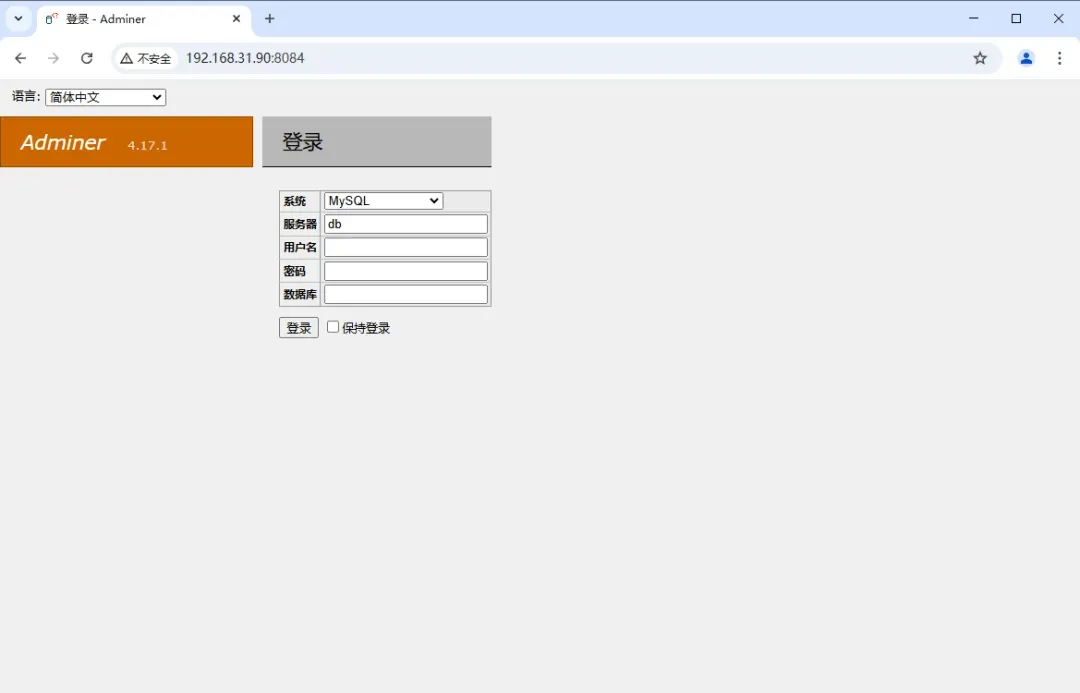Click the 服务器 field containing db
Viewport: 1080px width, 693px height.
coord(405,223)
